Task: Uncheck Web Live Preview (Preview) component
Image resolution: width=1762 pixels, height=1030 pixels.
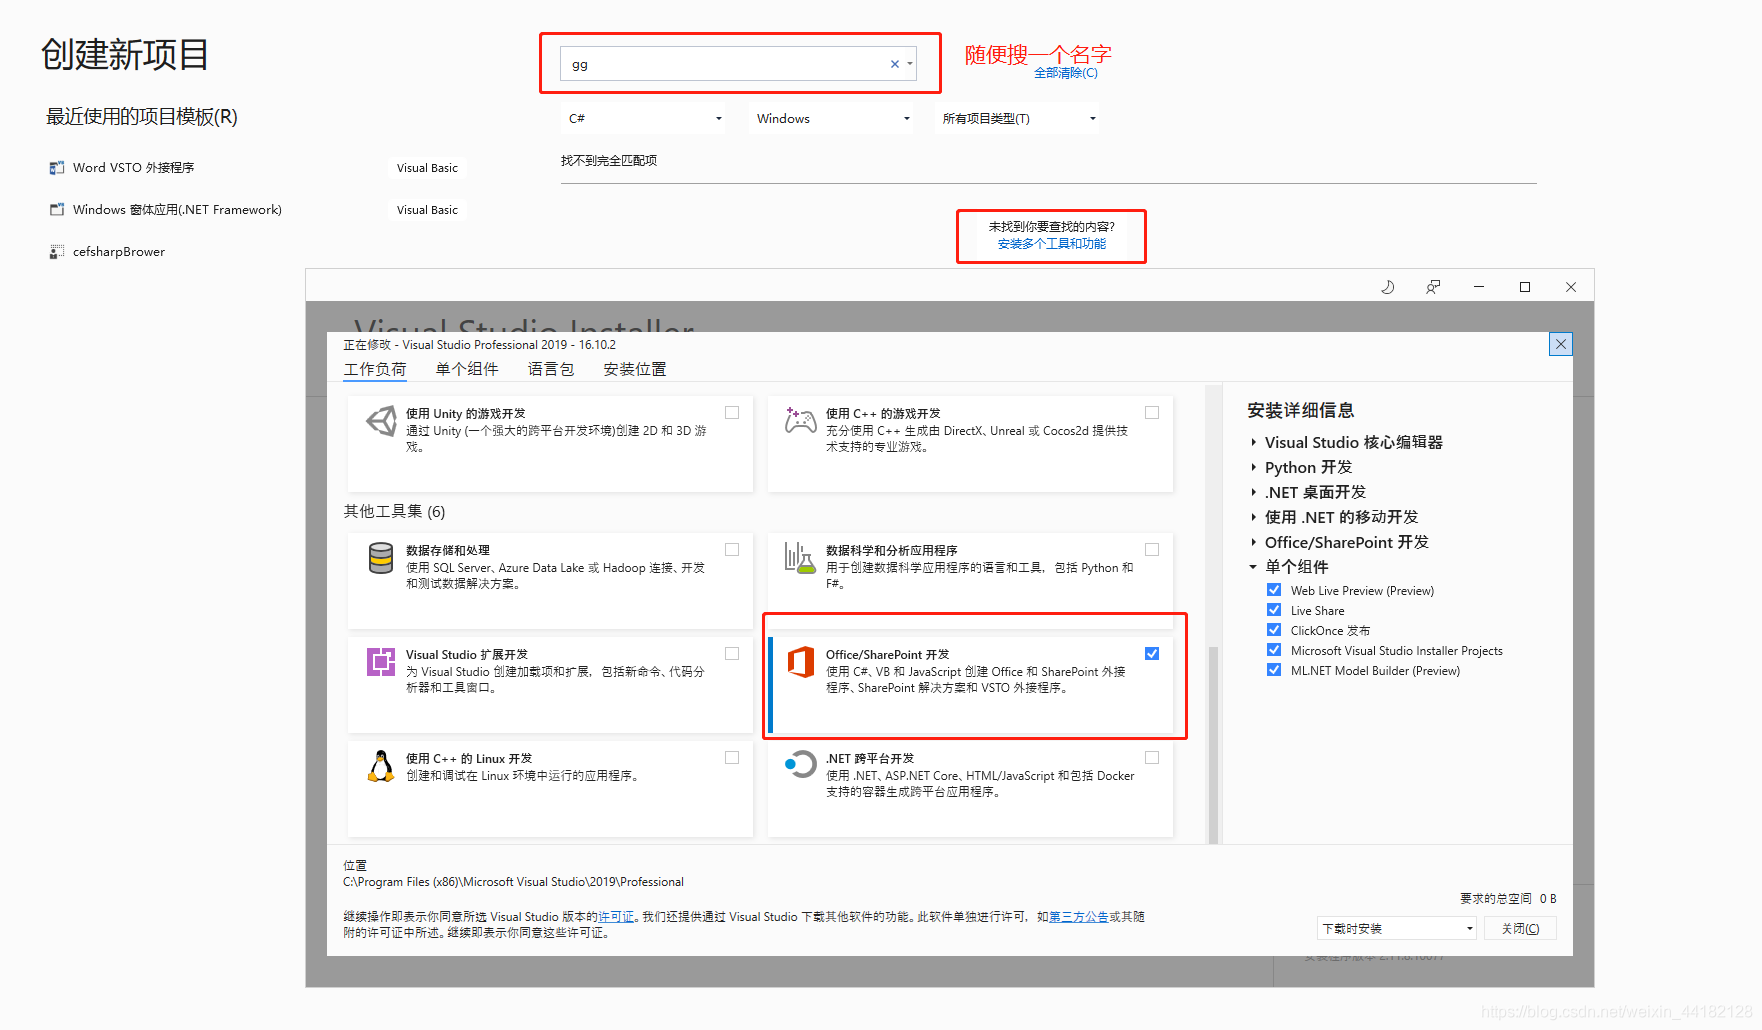Action: click(x=1274, y=590)
